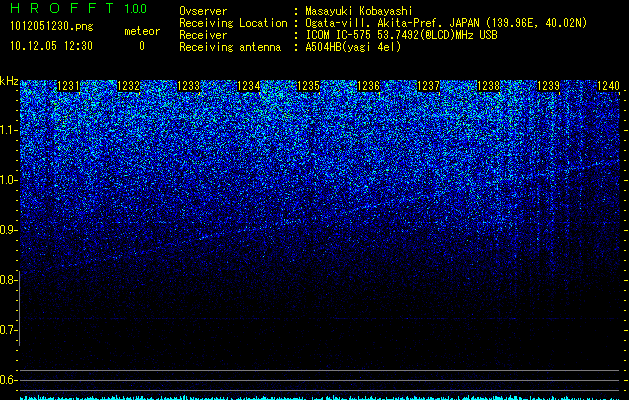Image resolution: width=629 pixels, height=400 pixels.
Task: Click the kHz axis unit label
Action: click(9, 81)
